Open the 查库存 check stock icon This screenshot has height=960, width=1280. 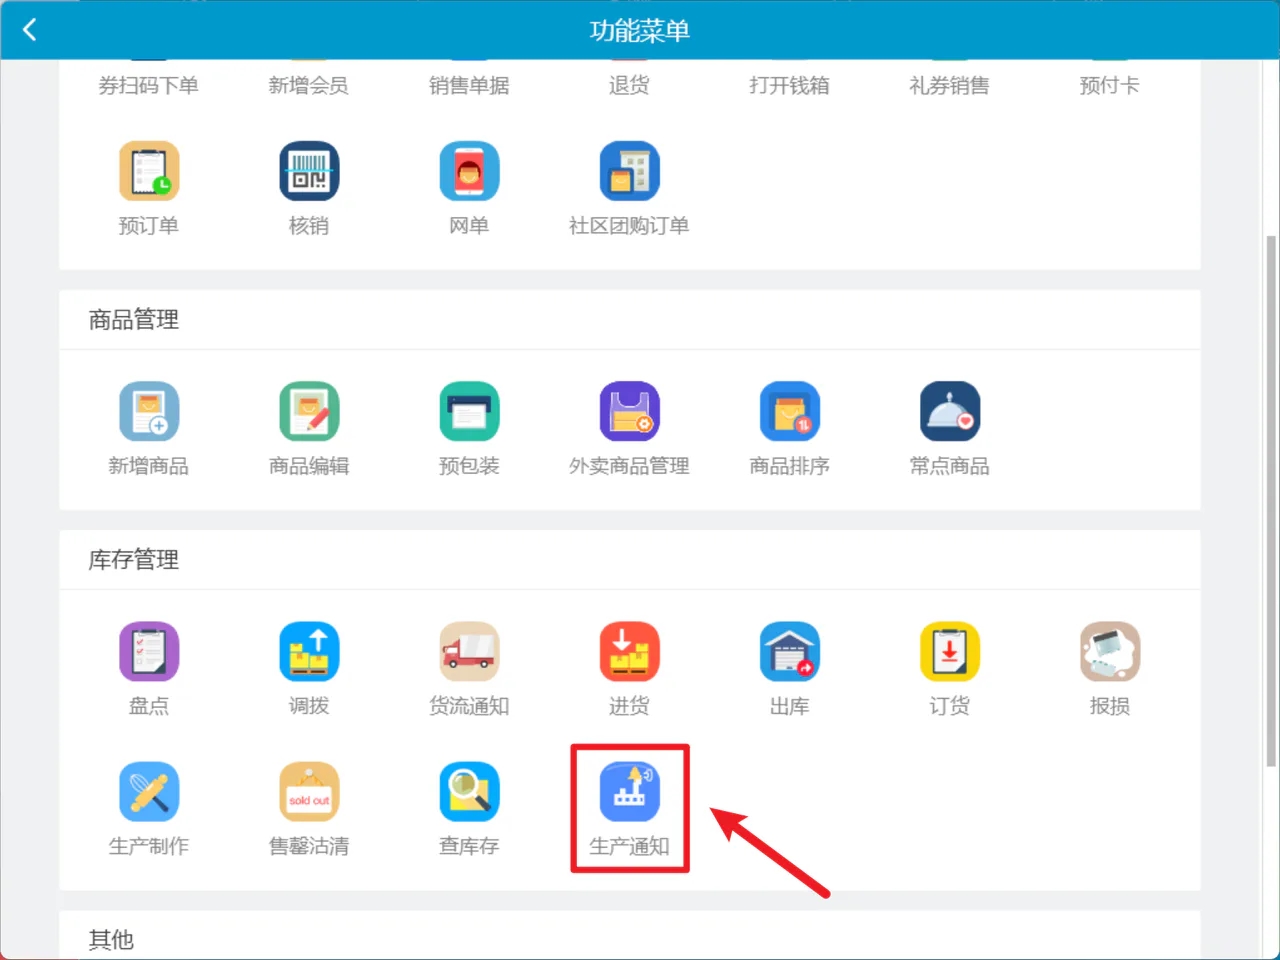coord(469,791)
